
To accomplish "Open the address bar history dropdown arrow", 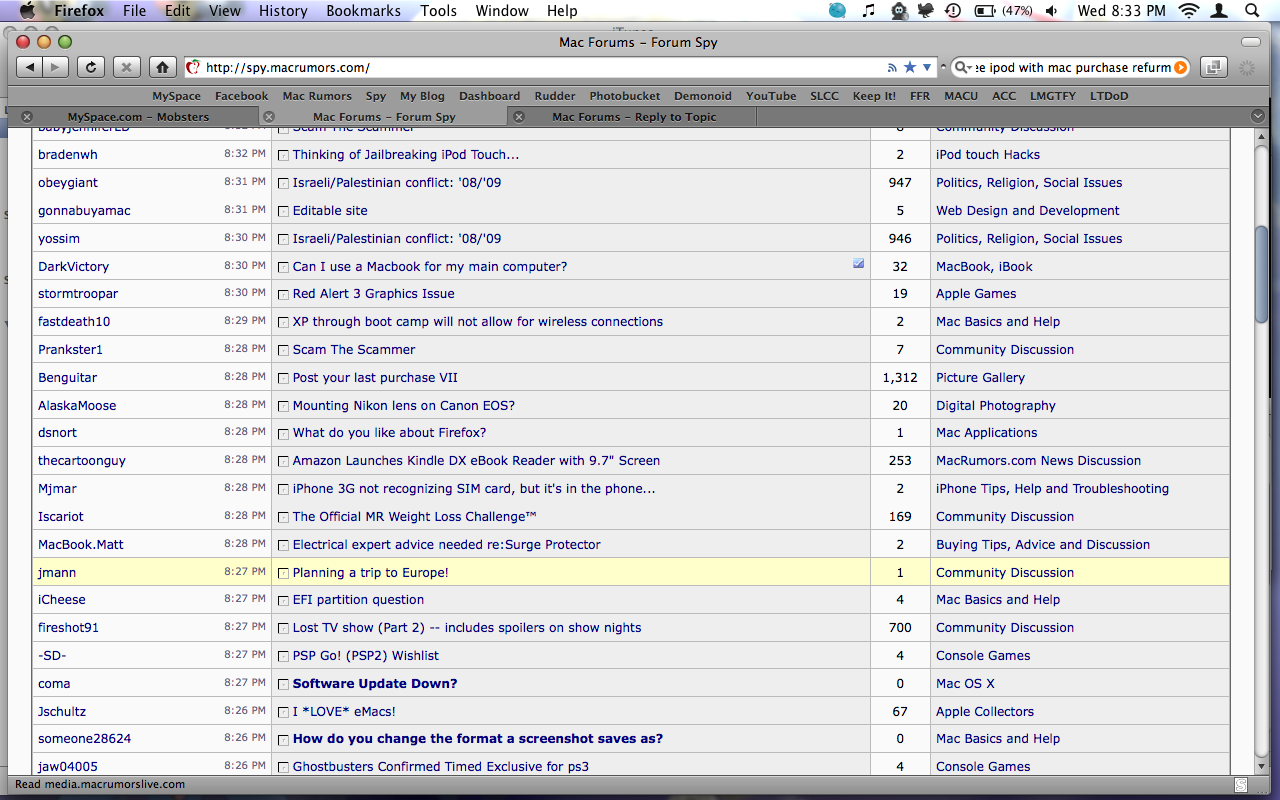I will pos(927,68).
